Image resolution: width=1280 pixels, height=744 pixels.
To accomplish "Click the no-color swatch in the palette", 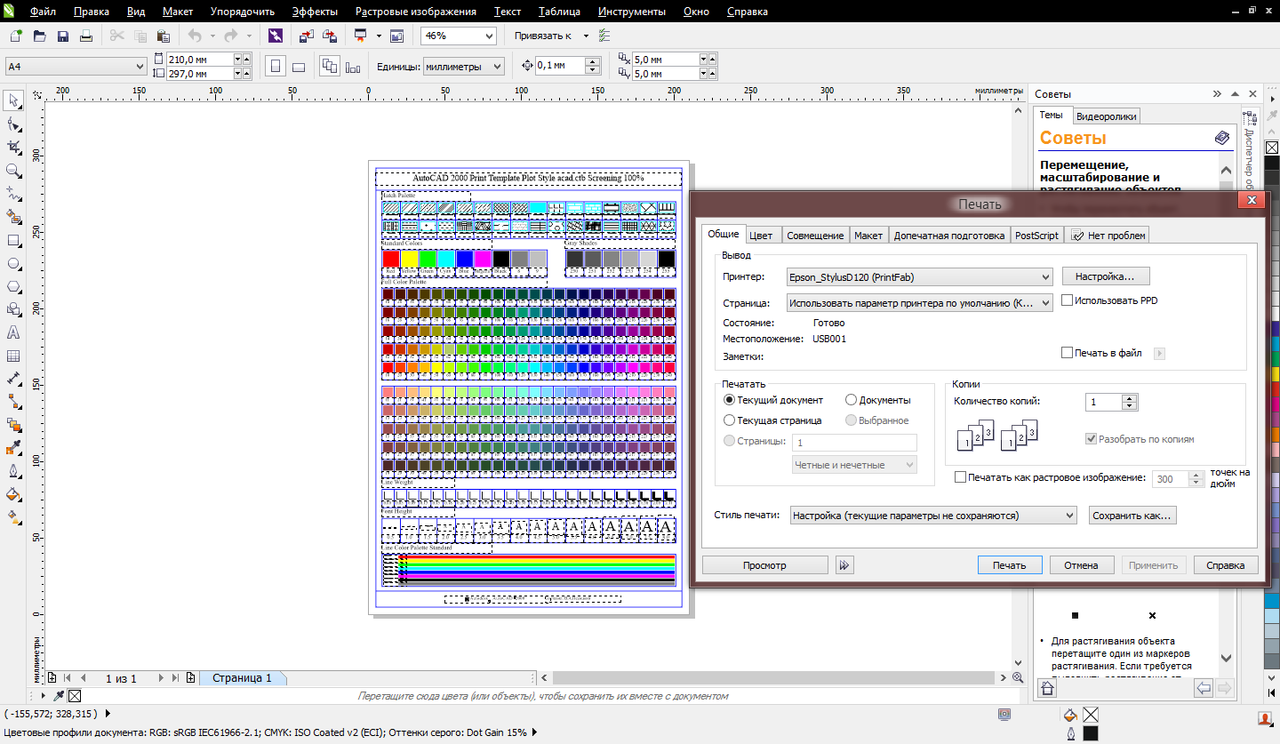I will tap(1272, 148).
